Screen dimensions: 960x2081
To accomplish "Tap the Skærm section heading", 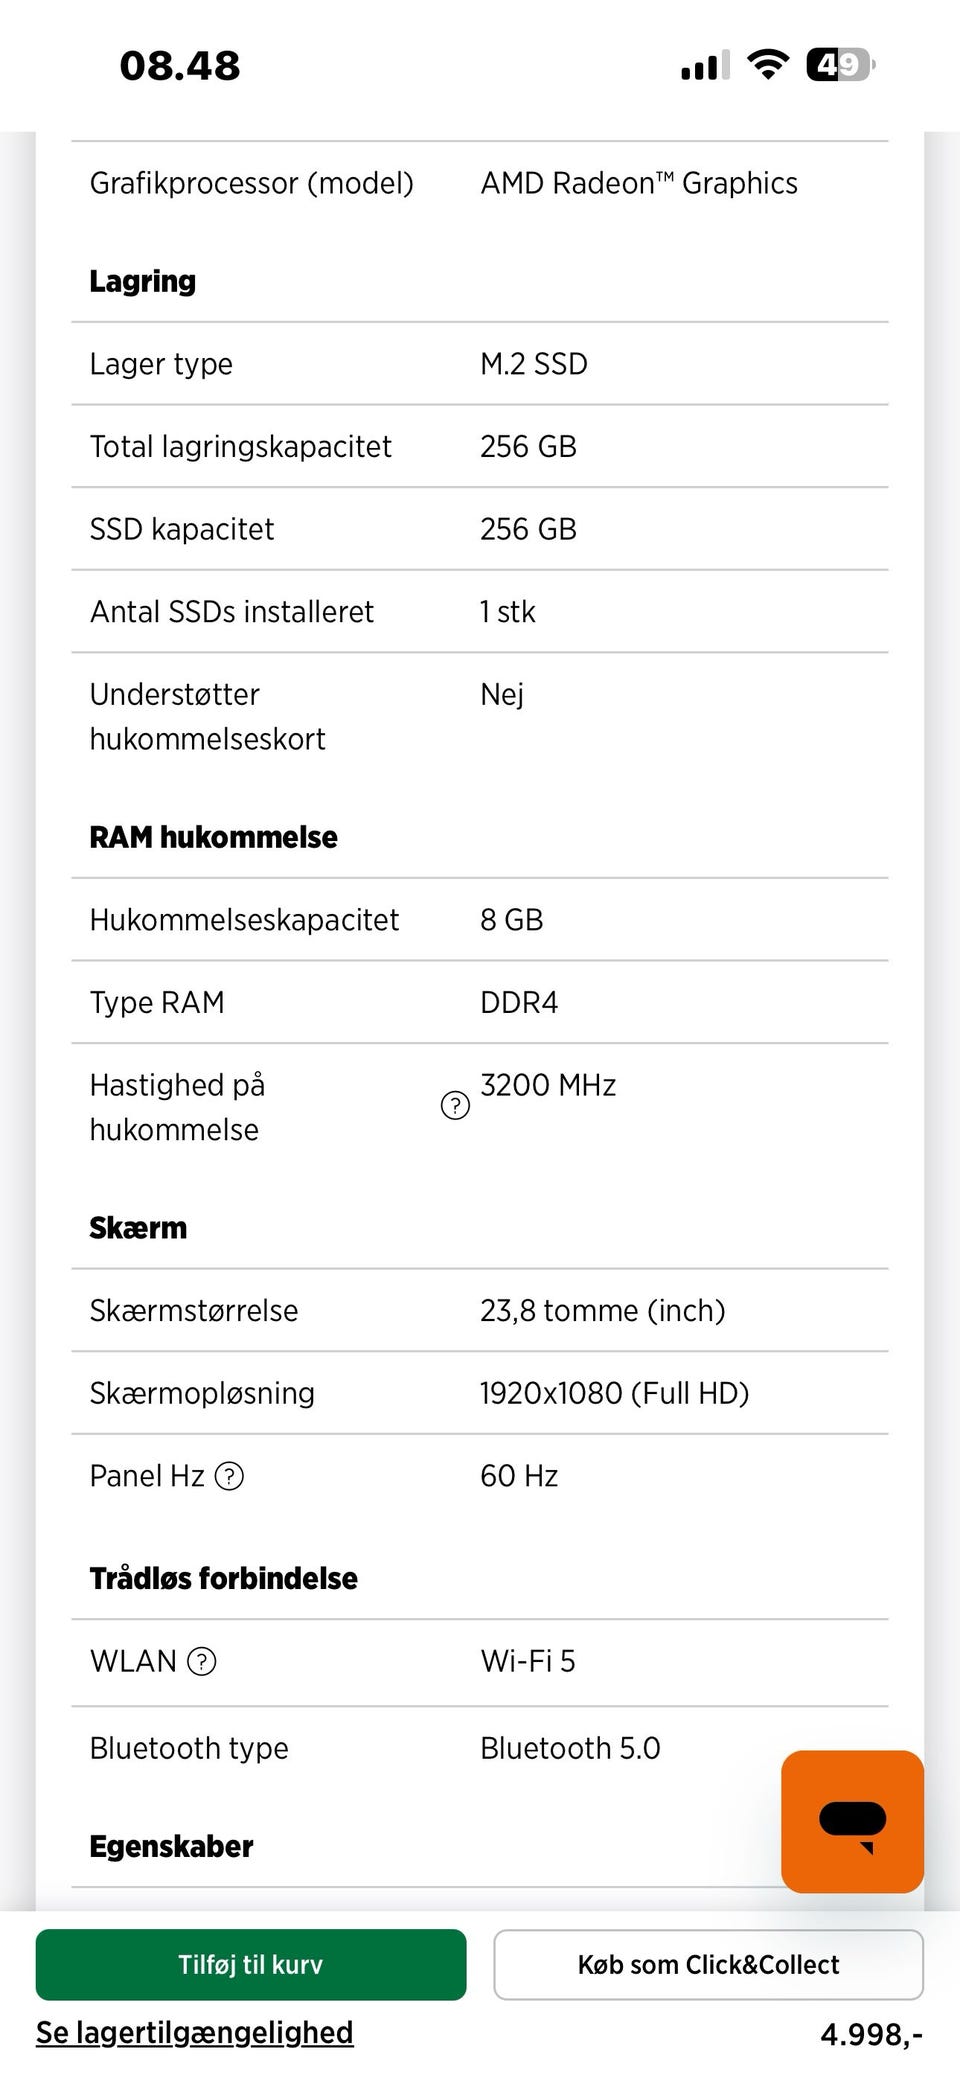I will point(138,1227).
